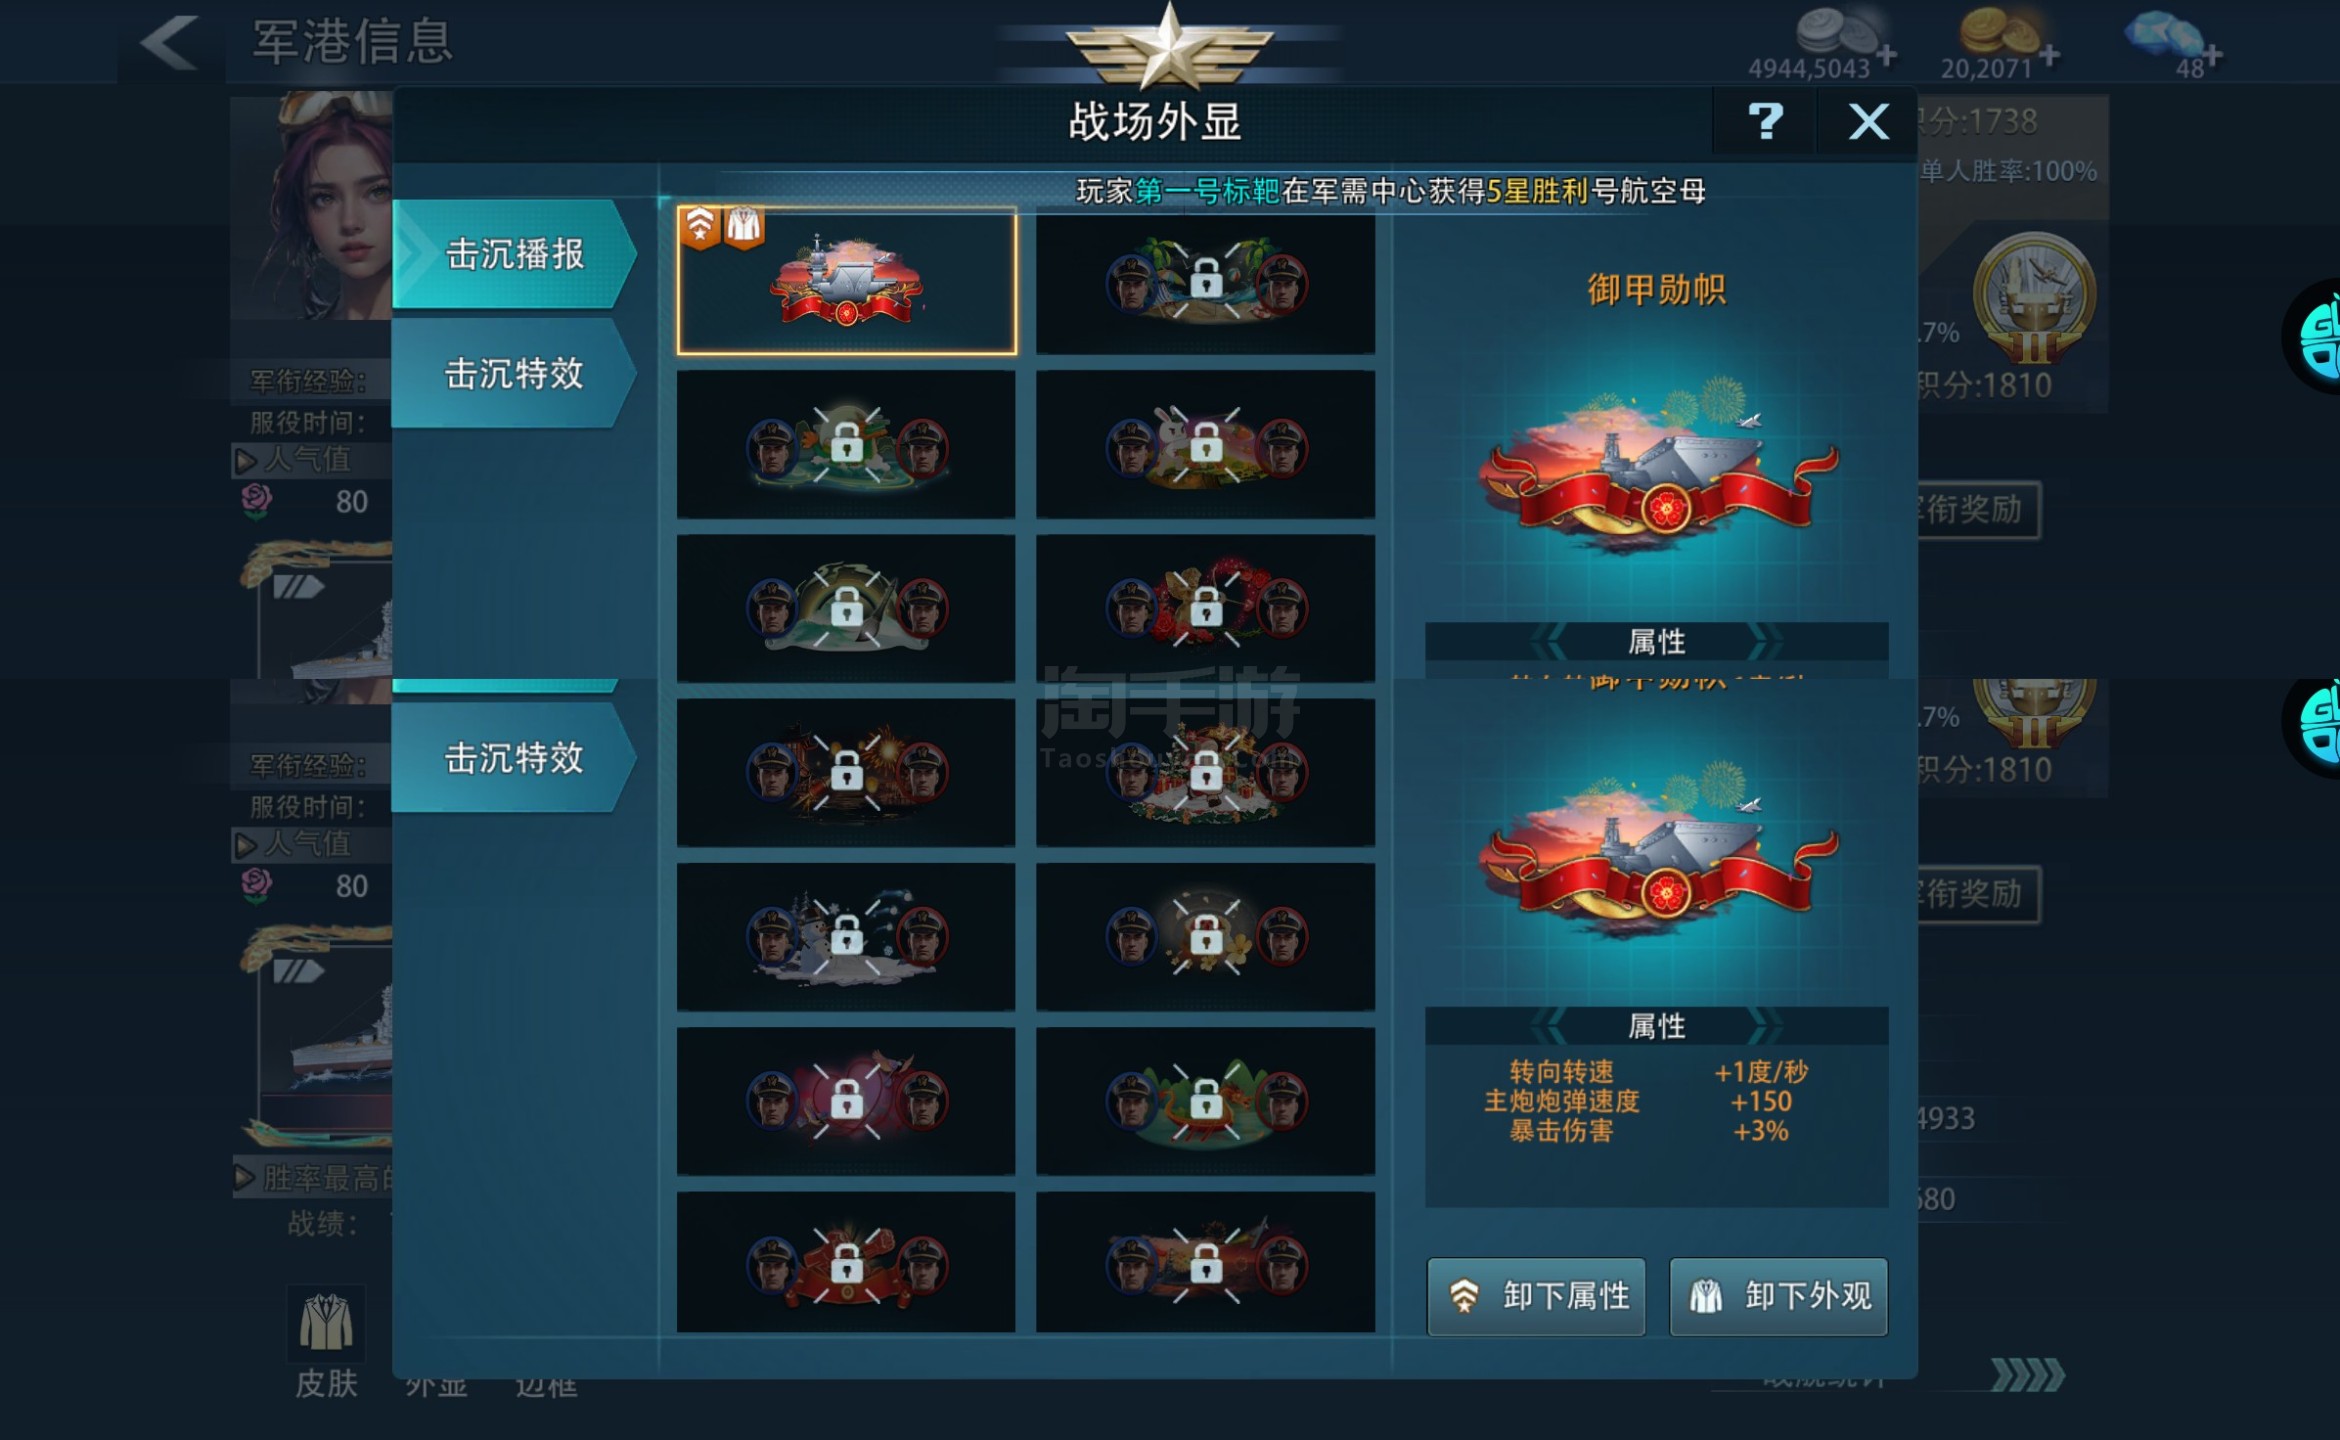2340x1440 pixels.
Task: Select the locked palm tree beach banner
Action: (x=1205, y=281)
